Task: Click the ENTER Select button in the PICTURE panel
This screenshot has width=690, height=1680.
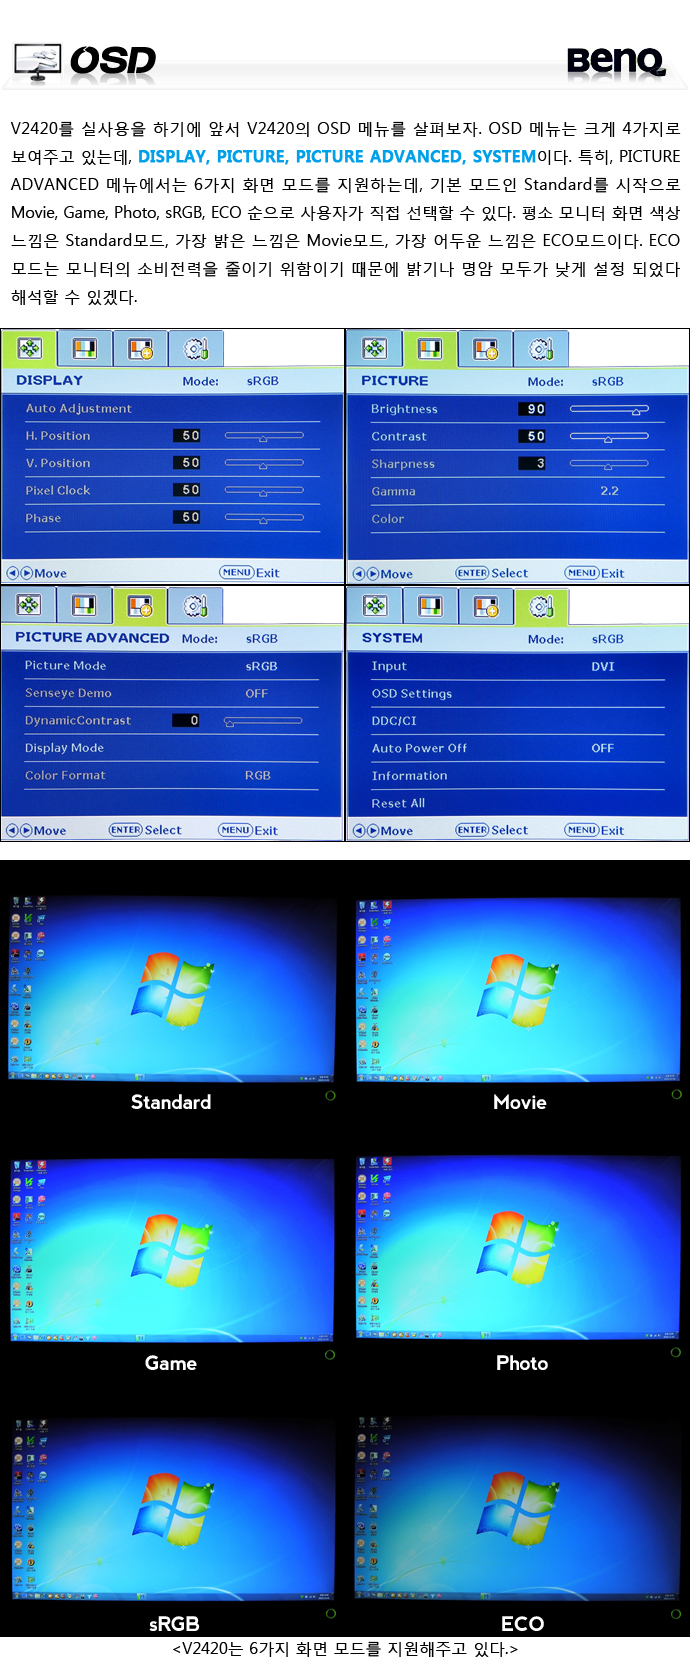Action: click(491, 573)
